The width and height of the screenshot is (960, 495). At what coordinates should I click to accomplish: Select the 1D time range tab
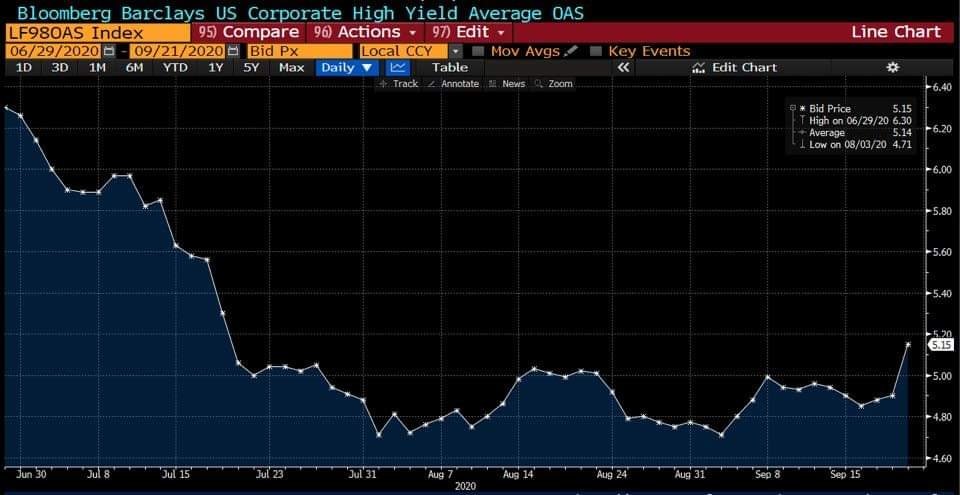pyautogui.click(x=23, y=67)
